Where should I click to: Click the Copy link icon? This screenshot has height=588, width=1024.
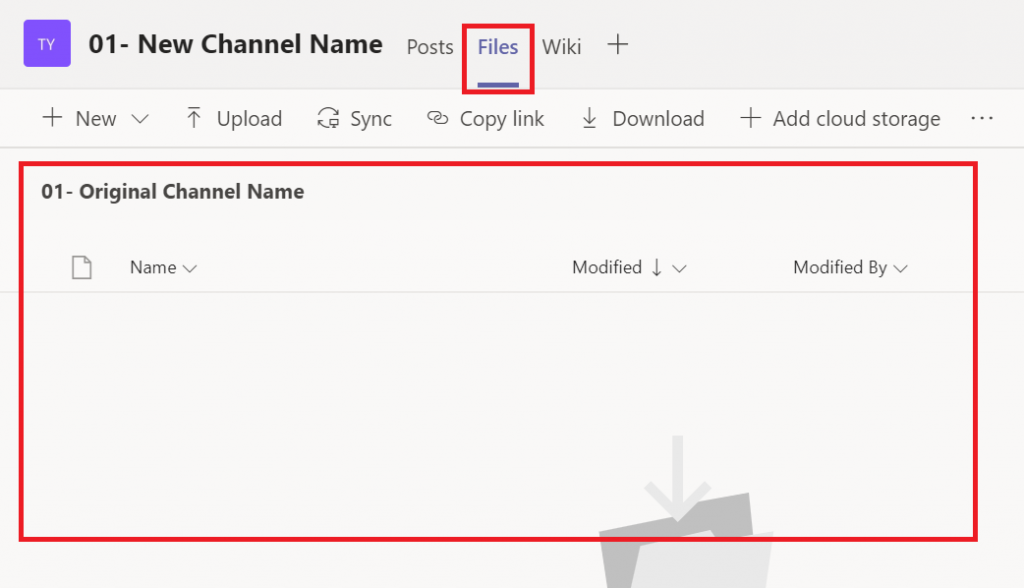click(437, 118)
